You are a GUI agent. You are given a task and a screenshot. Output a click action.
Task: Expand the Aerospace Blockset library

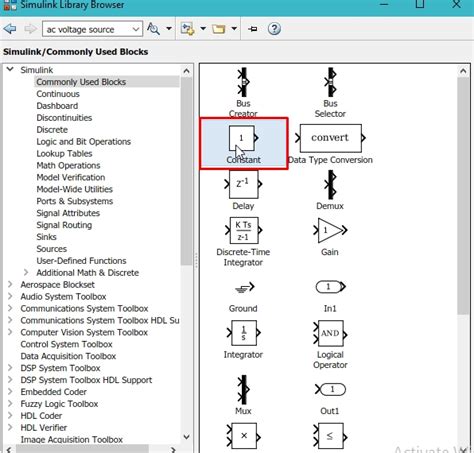pyautogui.click(x=10, y=284)
